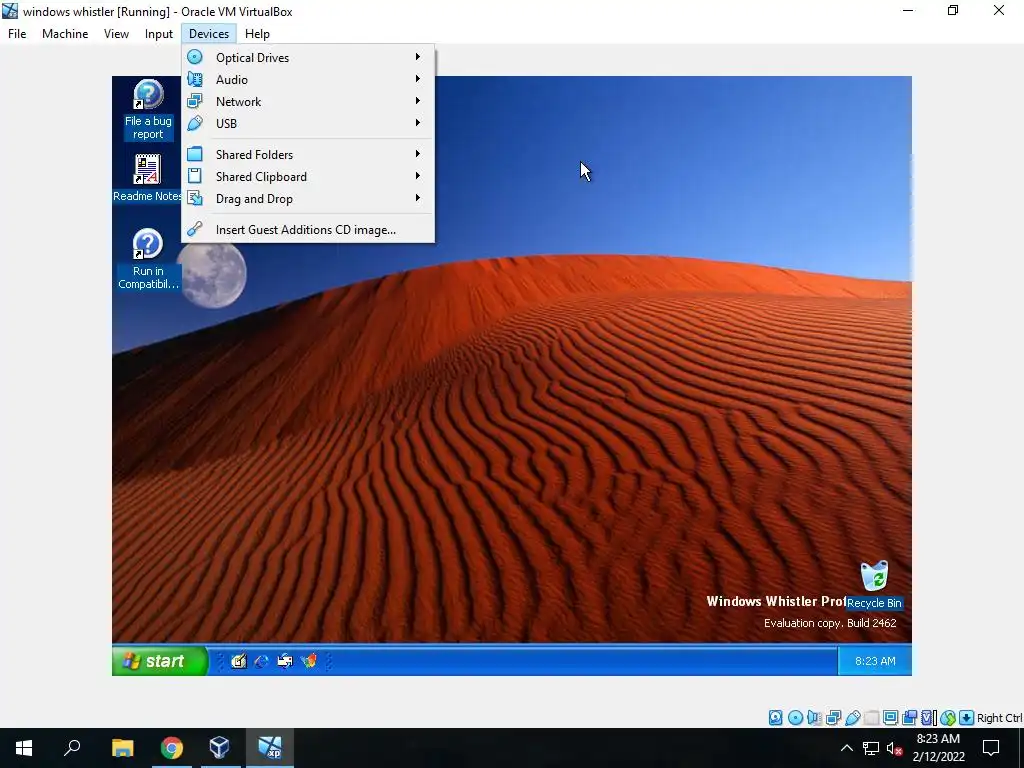Screen dimensions: 1024x768
Task: Click the mouse integration status icon
Action: 948,718
